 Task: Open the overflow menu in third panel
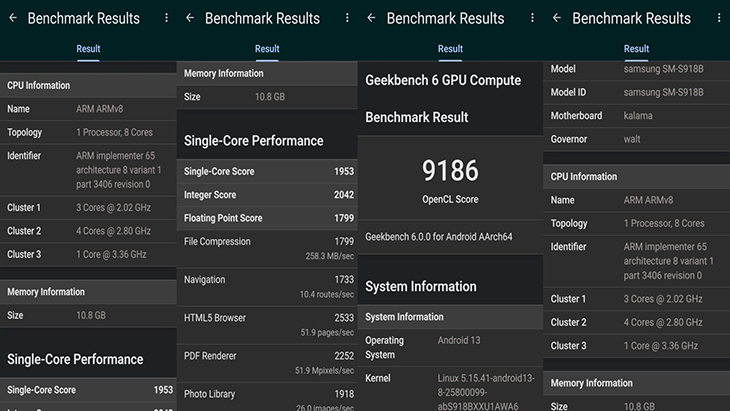pyautogui.click(x=532, y=18)
